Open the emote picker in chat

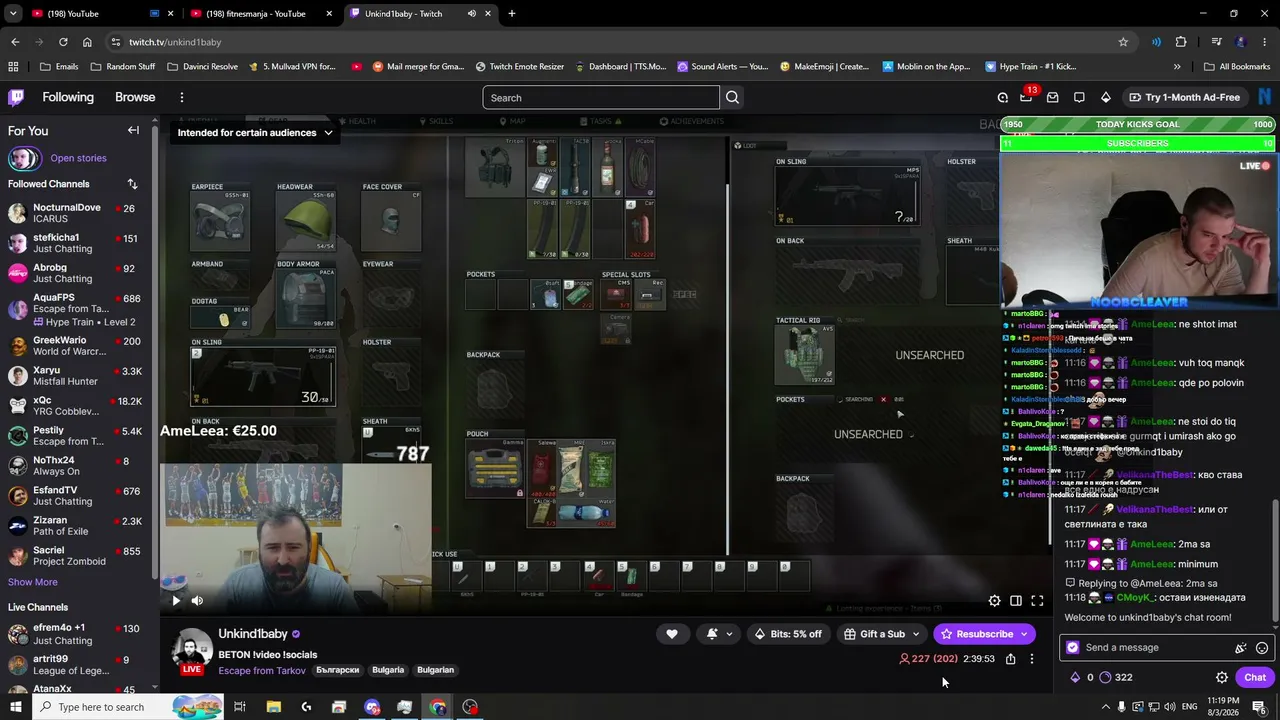point(1262,648)
